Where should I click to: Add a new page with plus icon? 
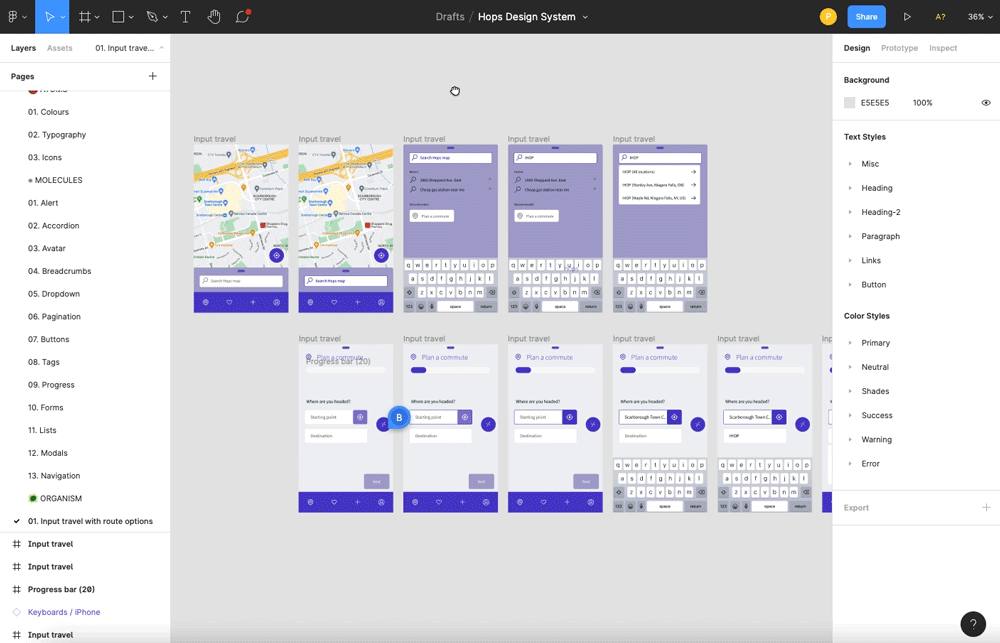152,76
